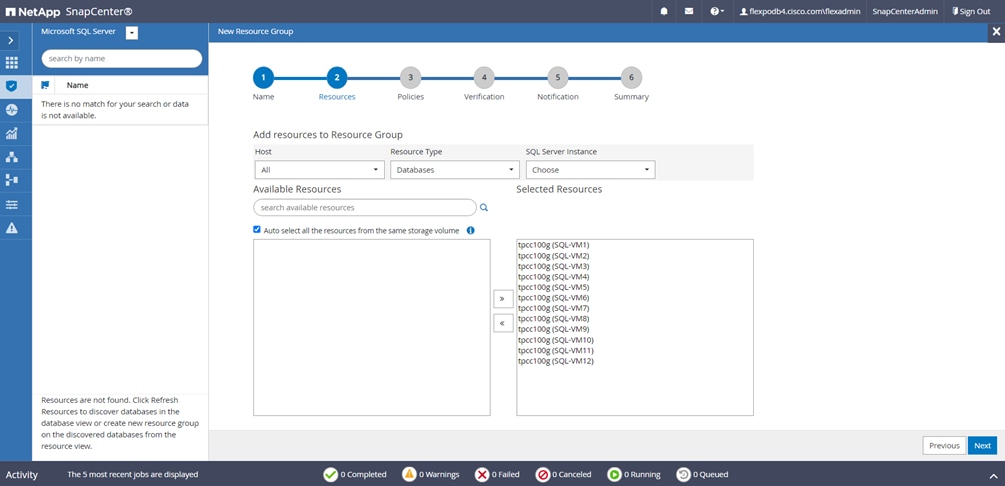Click the Warnings jobs triangle icon
The height and width of the screenshot is (486, 1005).
pos(409,474)
